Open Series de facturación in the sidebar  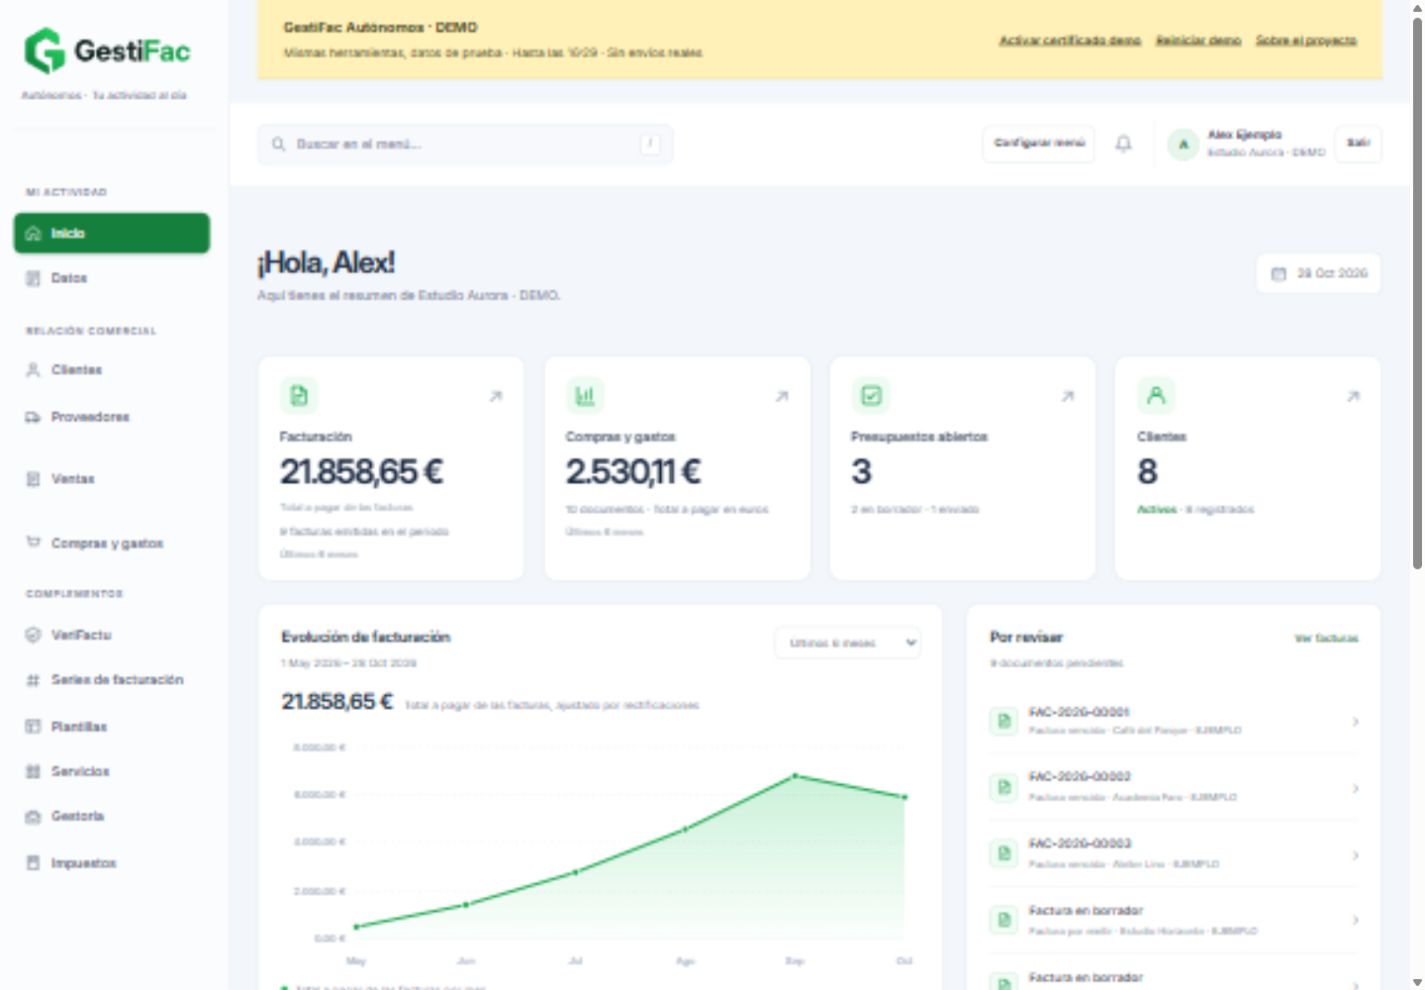[112, 680]
